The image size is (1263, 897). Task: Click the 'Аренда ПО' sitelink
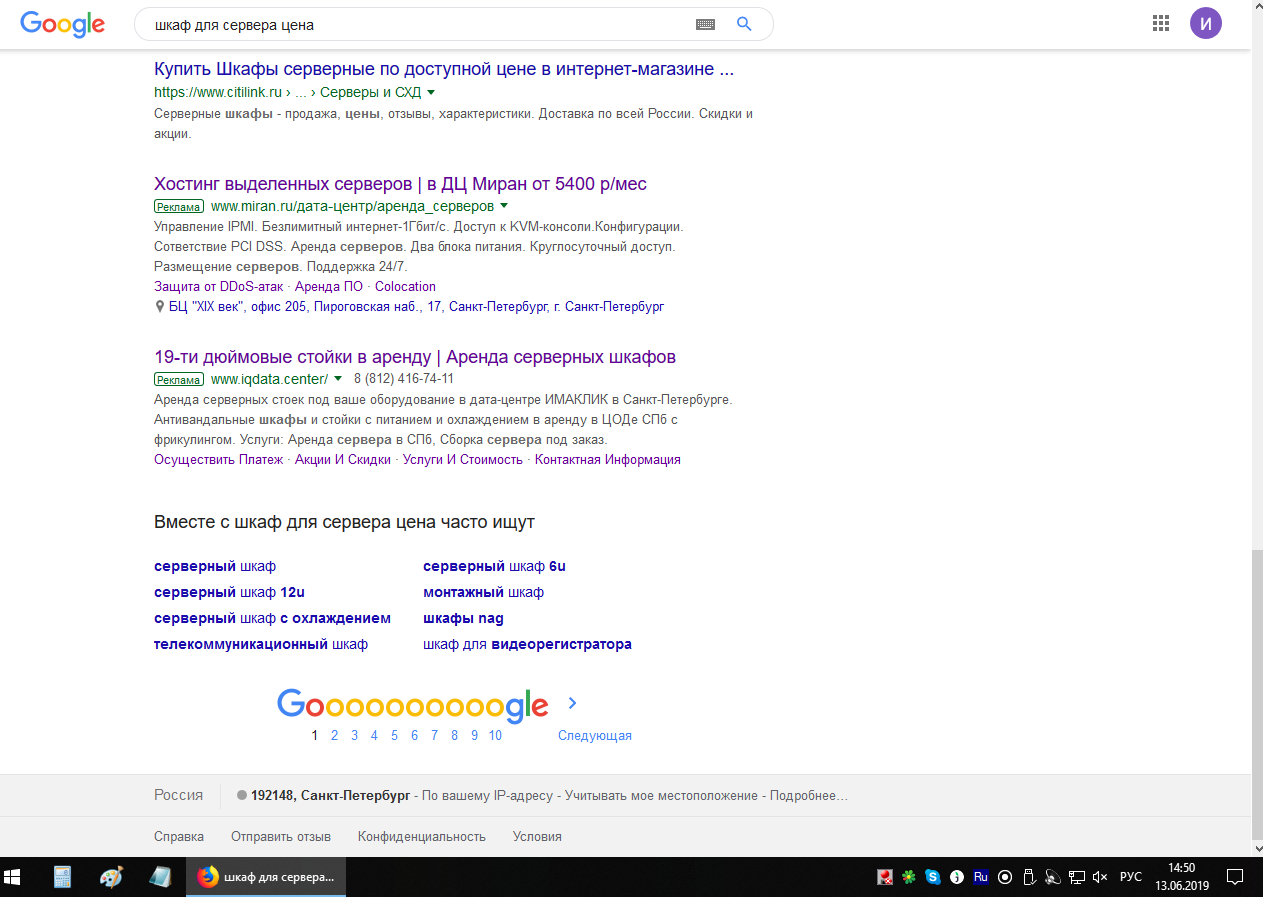329,287
